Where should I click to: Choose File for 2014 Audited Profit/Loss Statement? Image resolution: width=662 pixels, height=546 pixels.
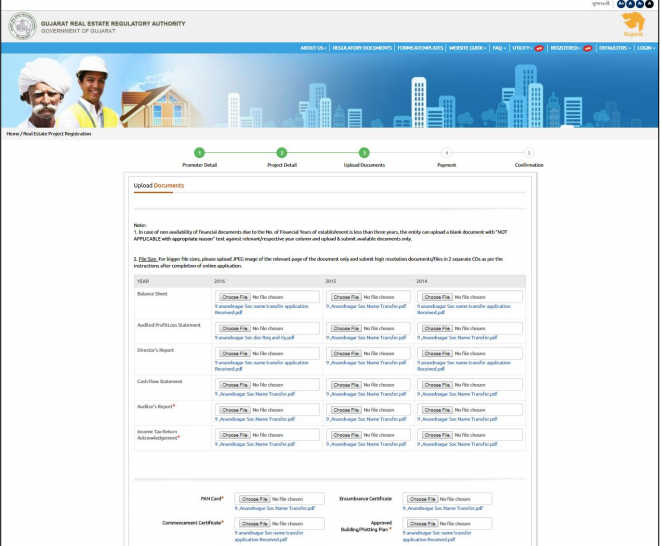[x=437, y=329]
